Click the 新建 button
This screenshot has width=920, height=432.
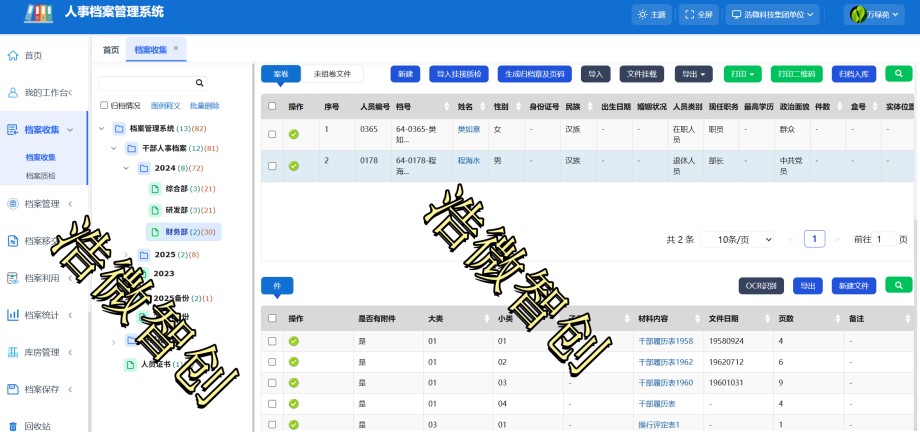pyautogui.click(x=405, y=74)
